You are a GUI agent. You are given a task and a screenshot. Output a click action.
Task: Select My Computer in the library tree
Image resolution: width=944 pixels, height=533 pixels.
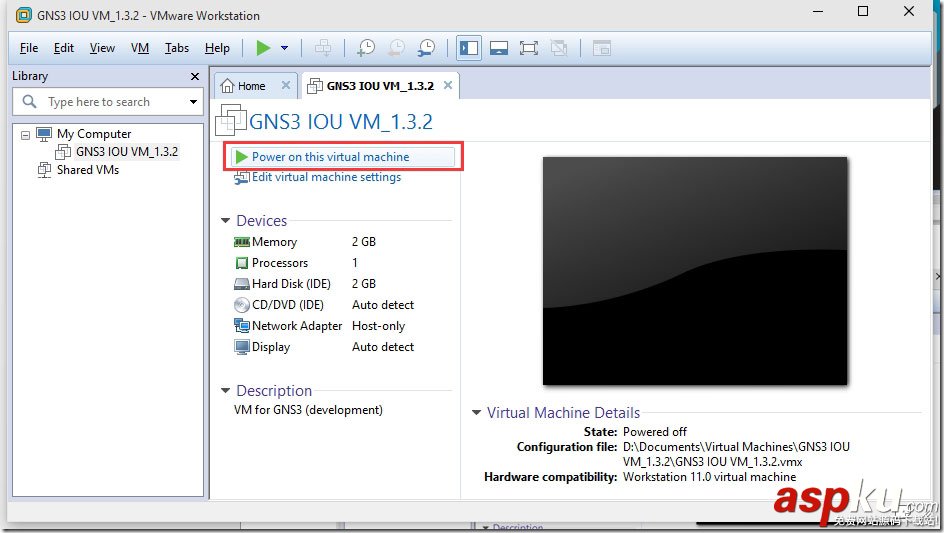coord(94,134)
